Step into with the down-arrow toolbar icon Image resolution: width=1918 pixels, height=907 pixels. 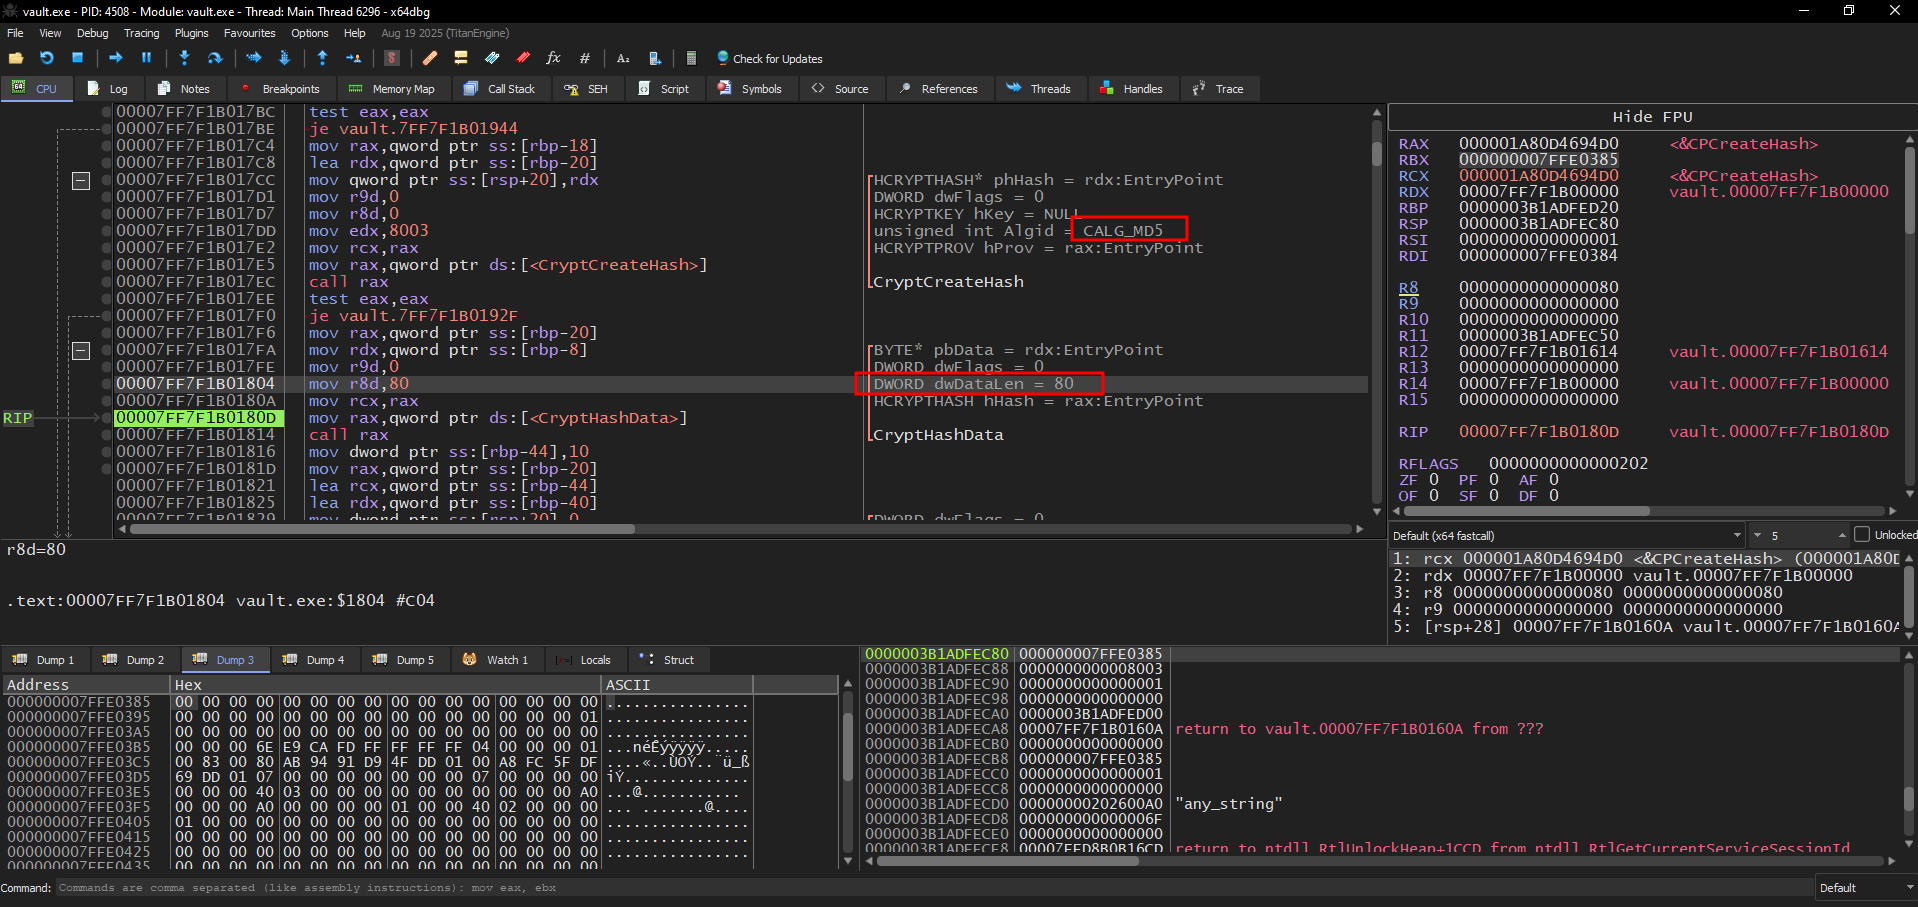coord(184,58)
